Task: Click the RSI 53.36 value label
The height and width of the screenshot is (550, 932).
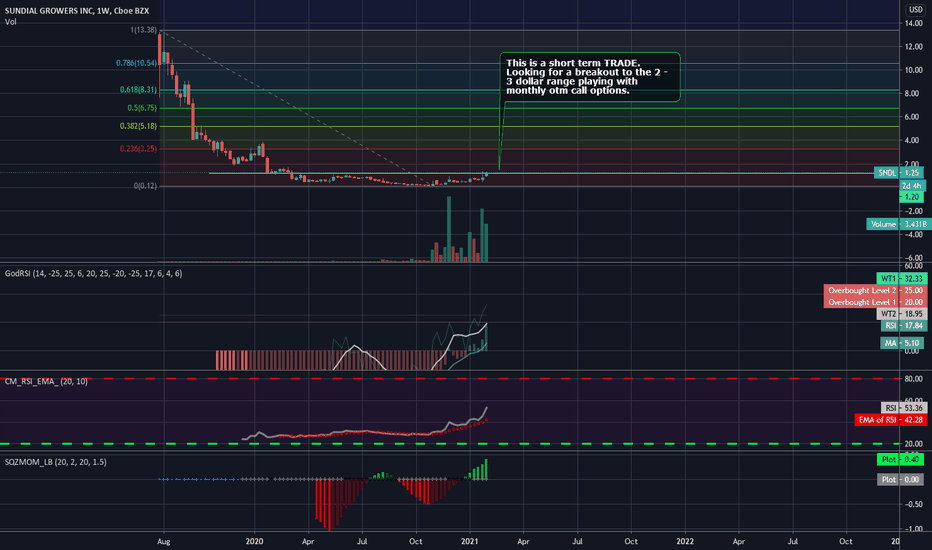Action: [903, 408]
